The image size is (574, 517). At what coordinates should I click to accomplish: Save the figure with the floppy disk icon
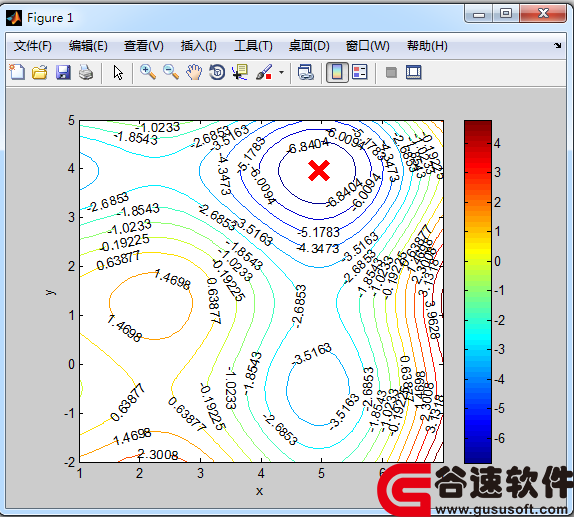[x=63, y=72]
